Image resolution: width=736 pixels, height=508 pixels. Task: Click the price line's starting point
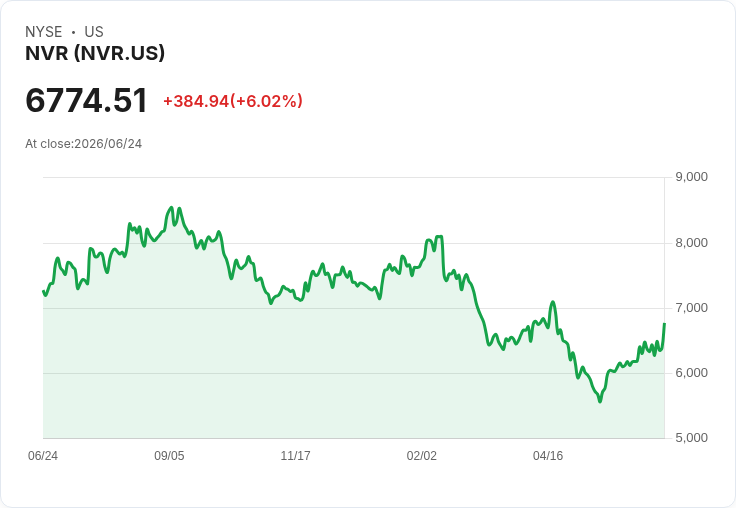[43, 291]
